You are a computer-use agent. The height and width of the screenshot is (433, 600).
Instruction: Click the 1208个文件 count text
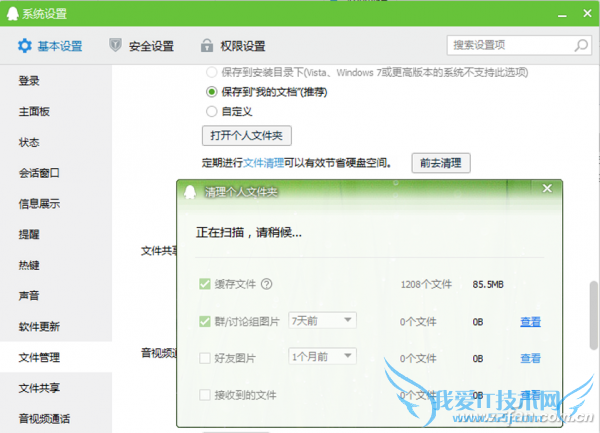coord(426,284)
